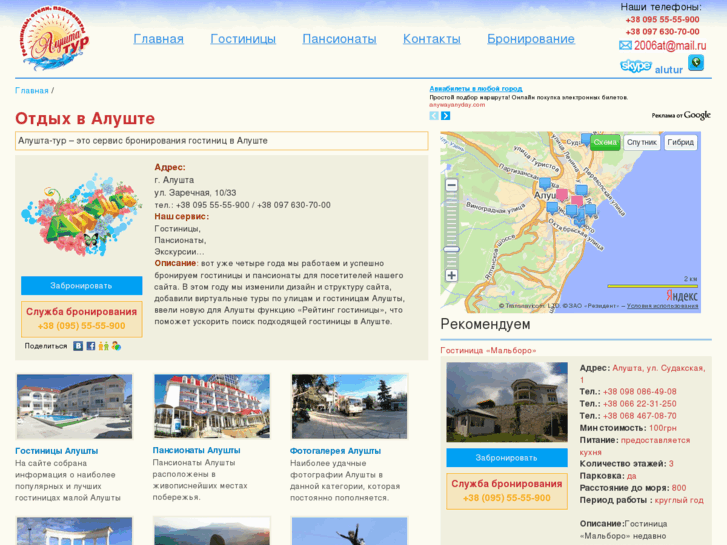Screen dimensions: 727x545
Task: Click the Реклама от Google label
Action: coord(681,115)
